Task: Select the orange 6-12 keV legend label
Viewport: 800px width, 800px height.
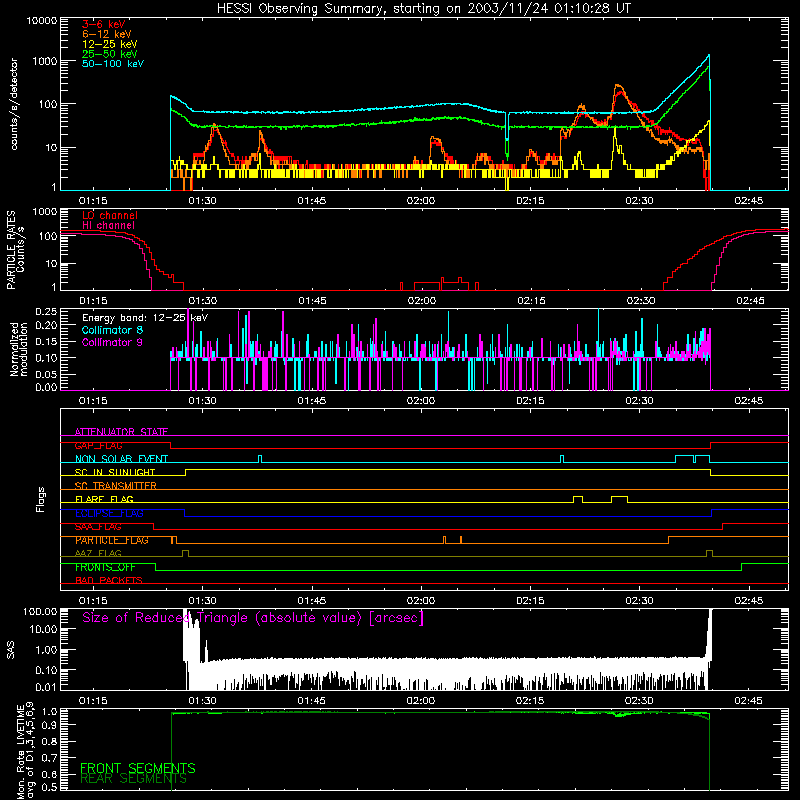Action: [107, 34]
